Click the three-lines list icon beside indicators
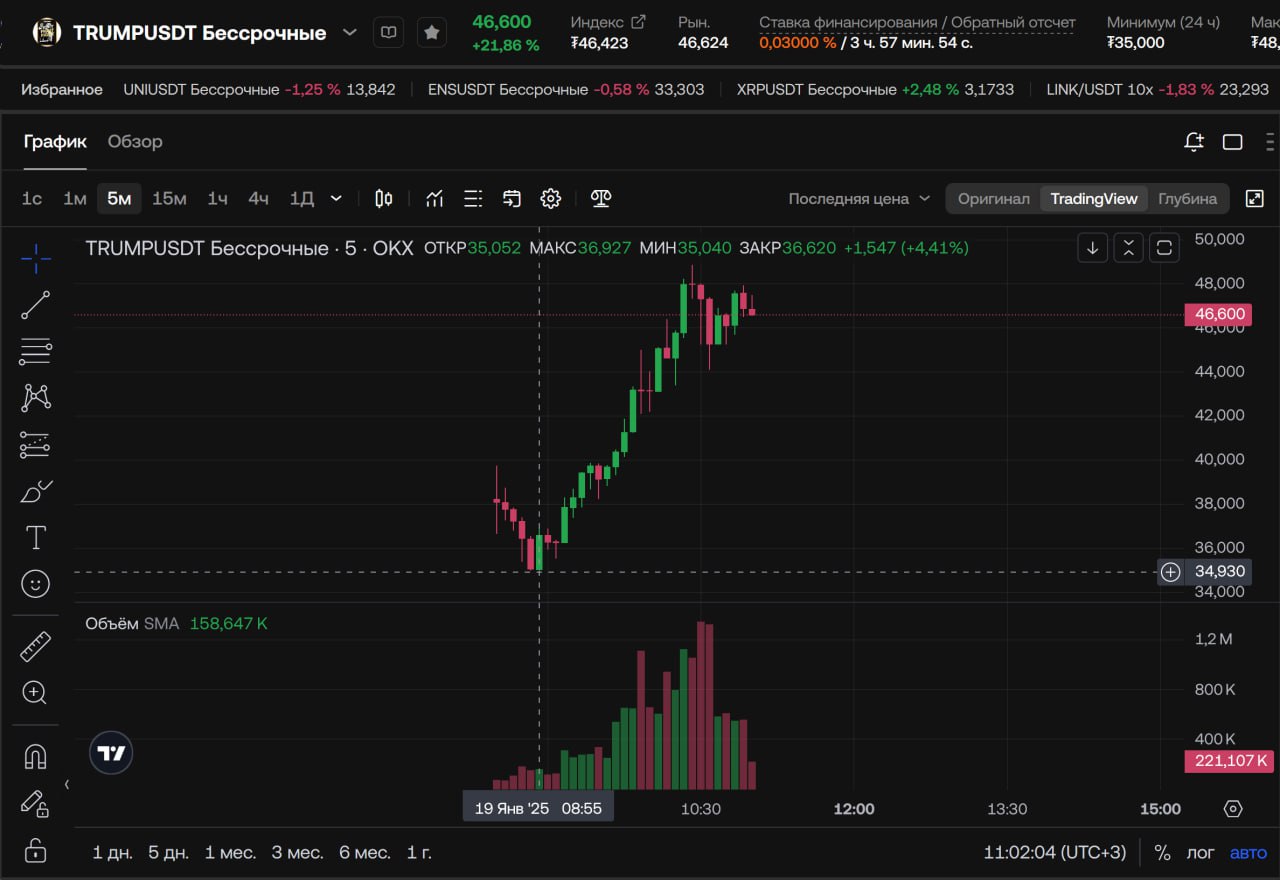The width and height of the screenshot is (1280, 880). (x=473, y=199)
